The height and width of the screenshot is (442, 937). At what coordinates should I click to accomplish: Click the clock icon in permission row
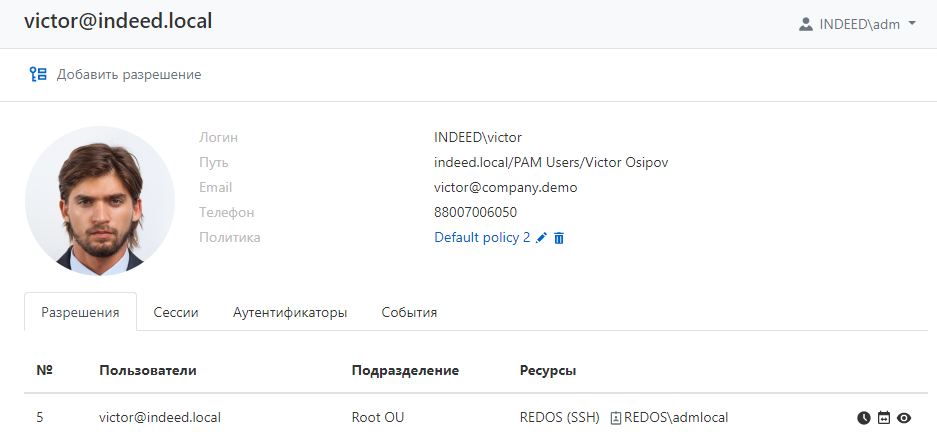pos(864,418)
